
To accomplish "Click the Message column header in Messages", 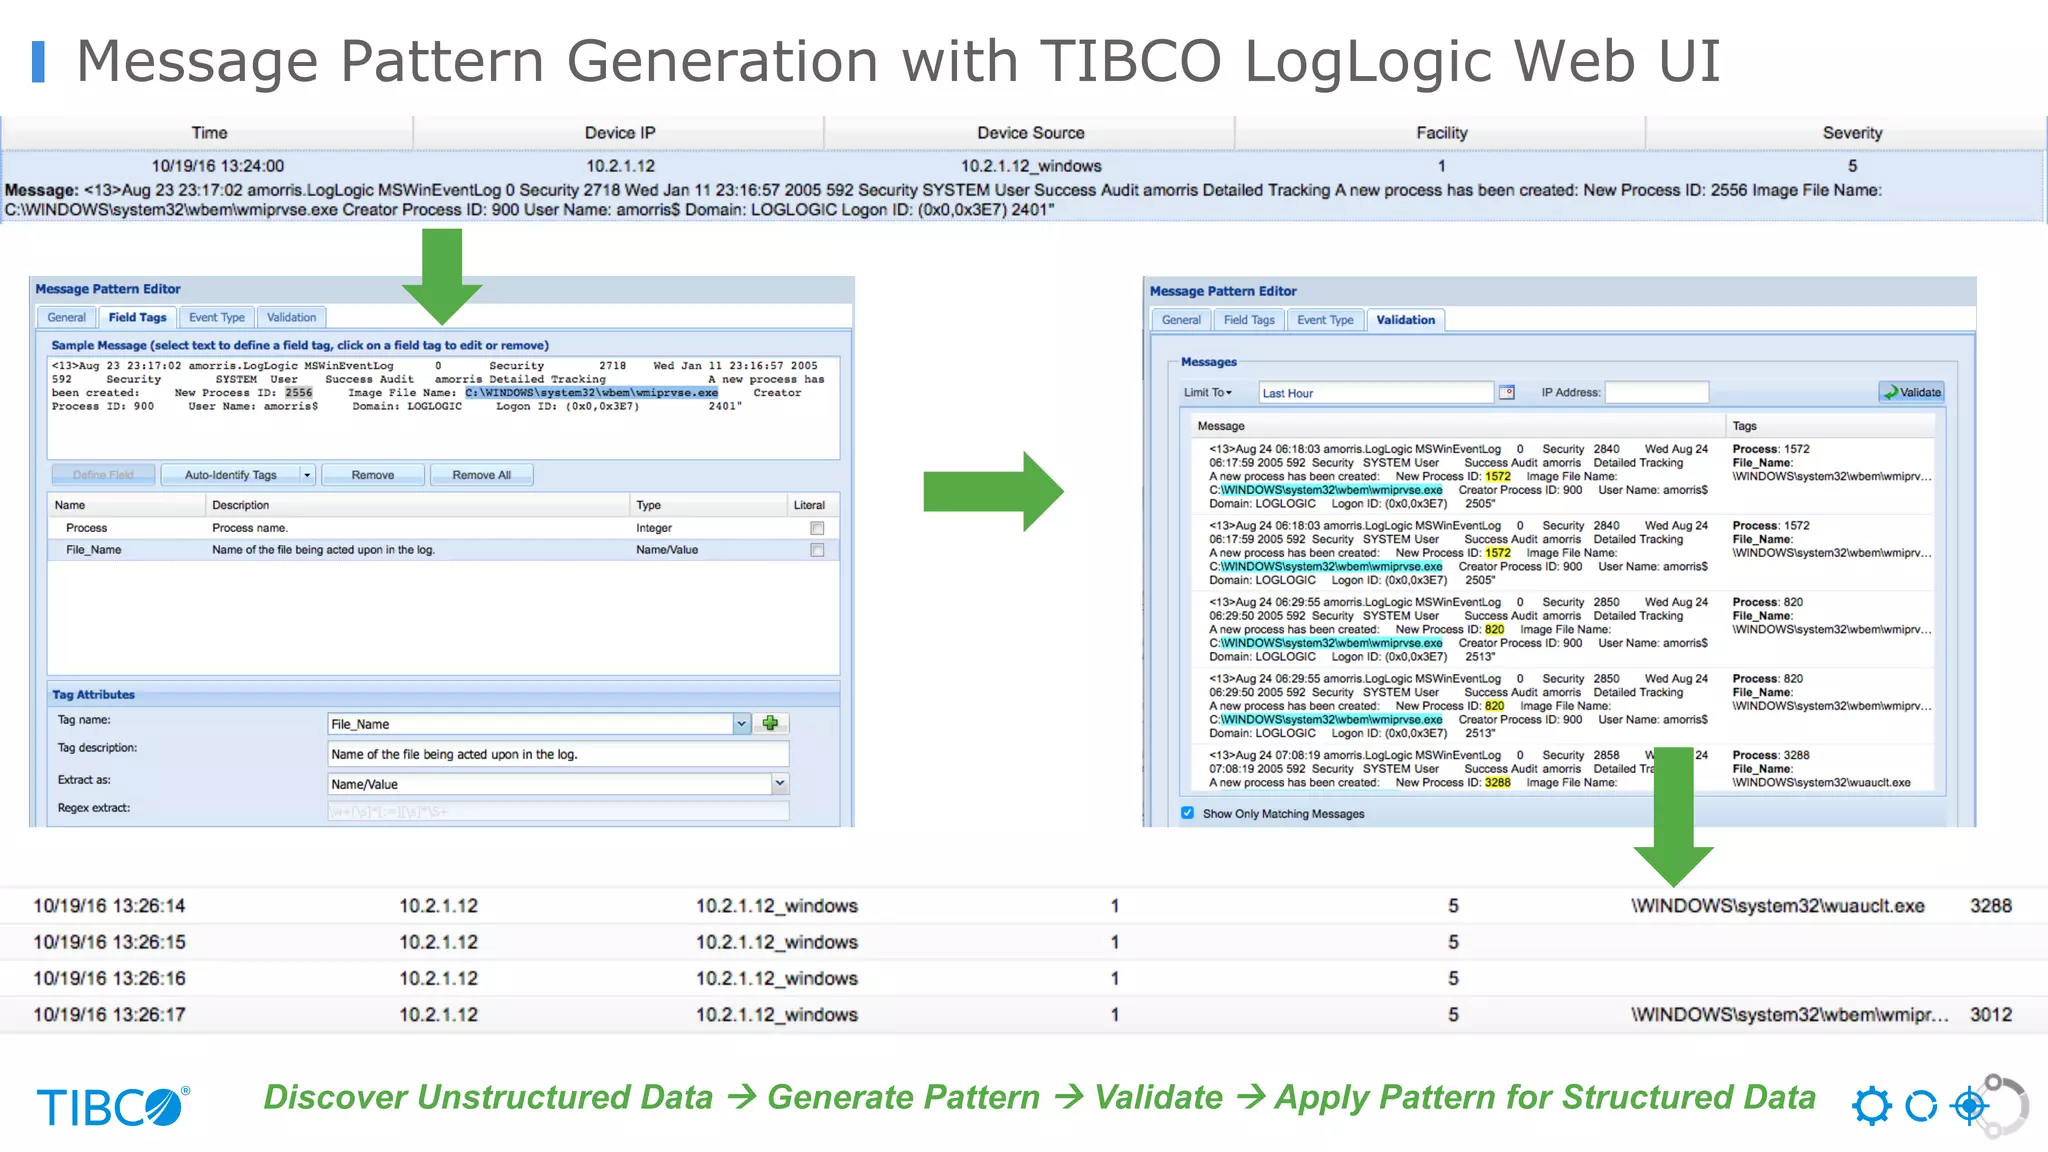I will [1458, 426].
